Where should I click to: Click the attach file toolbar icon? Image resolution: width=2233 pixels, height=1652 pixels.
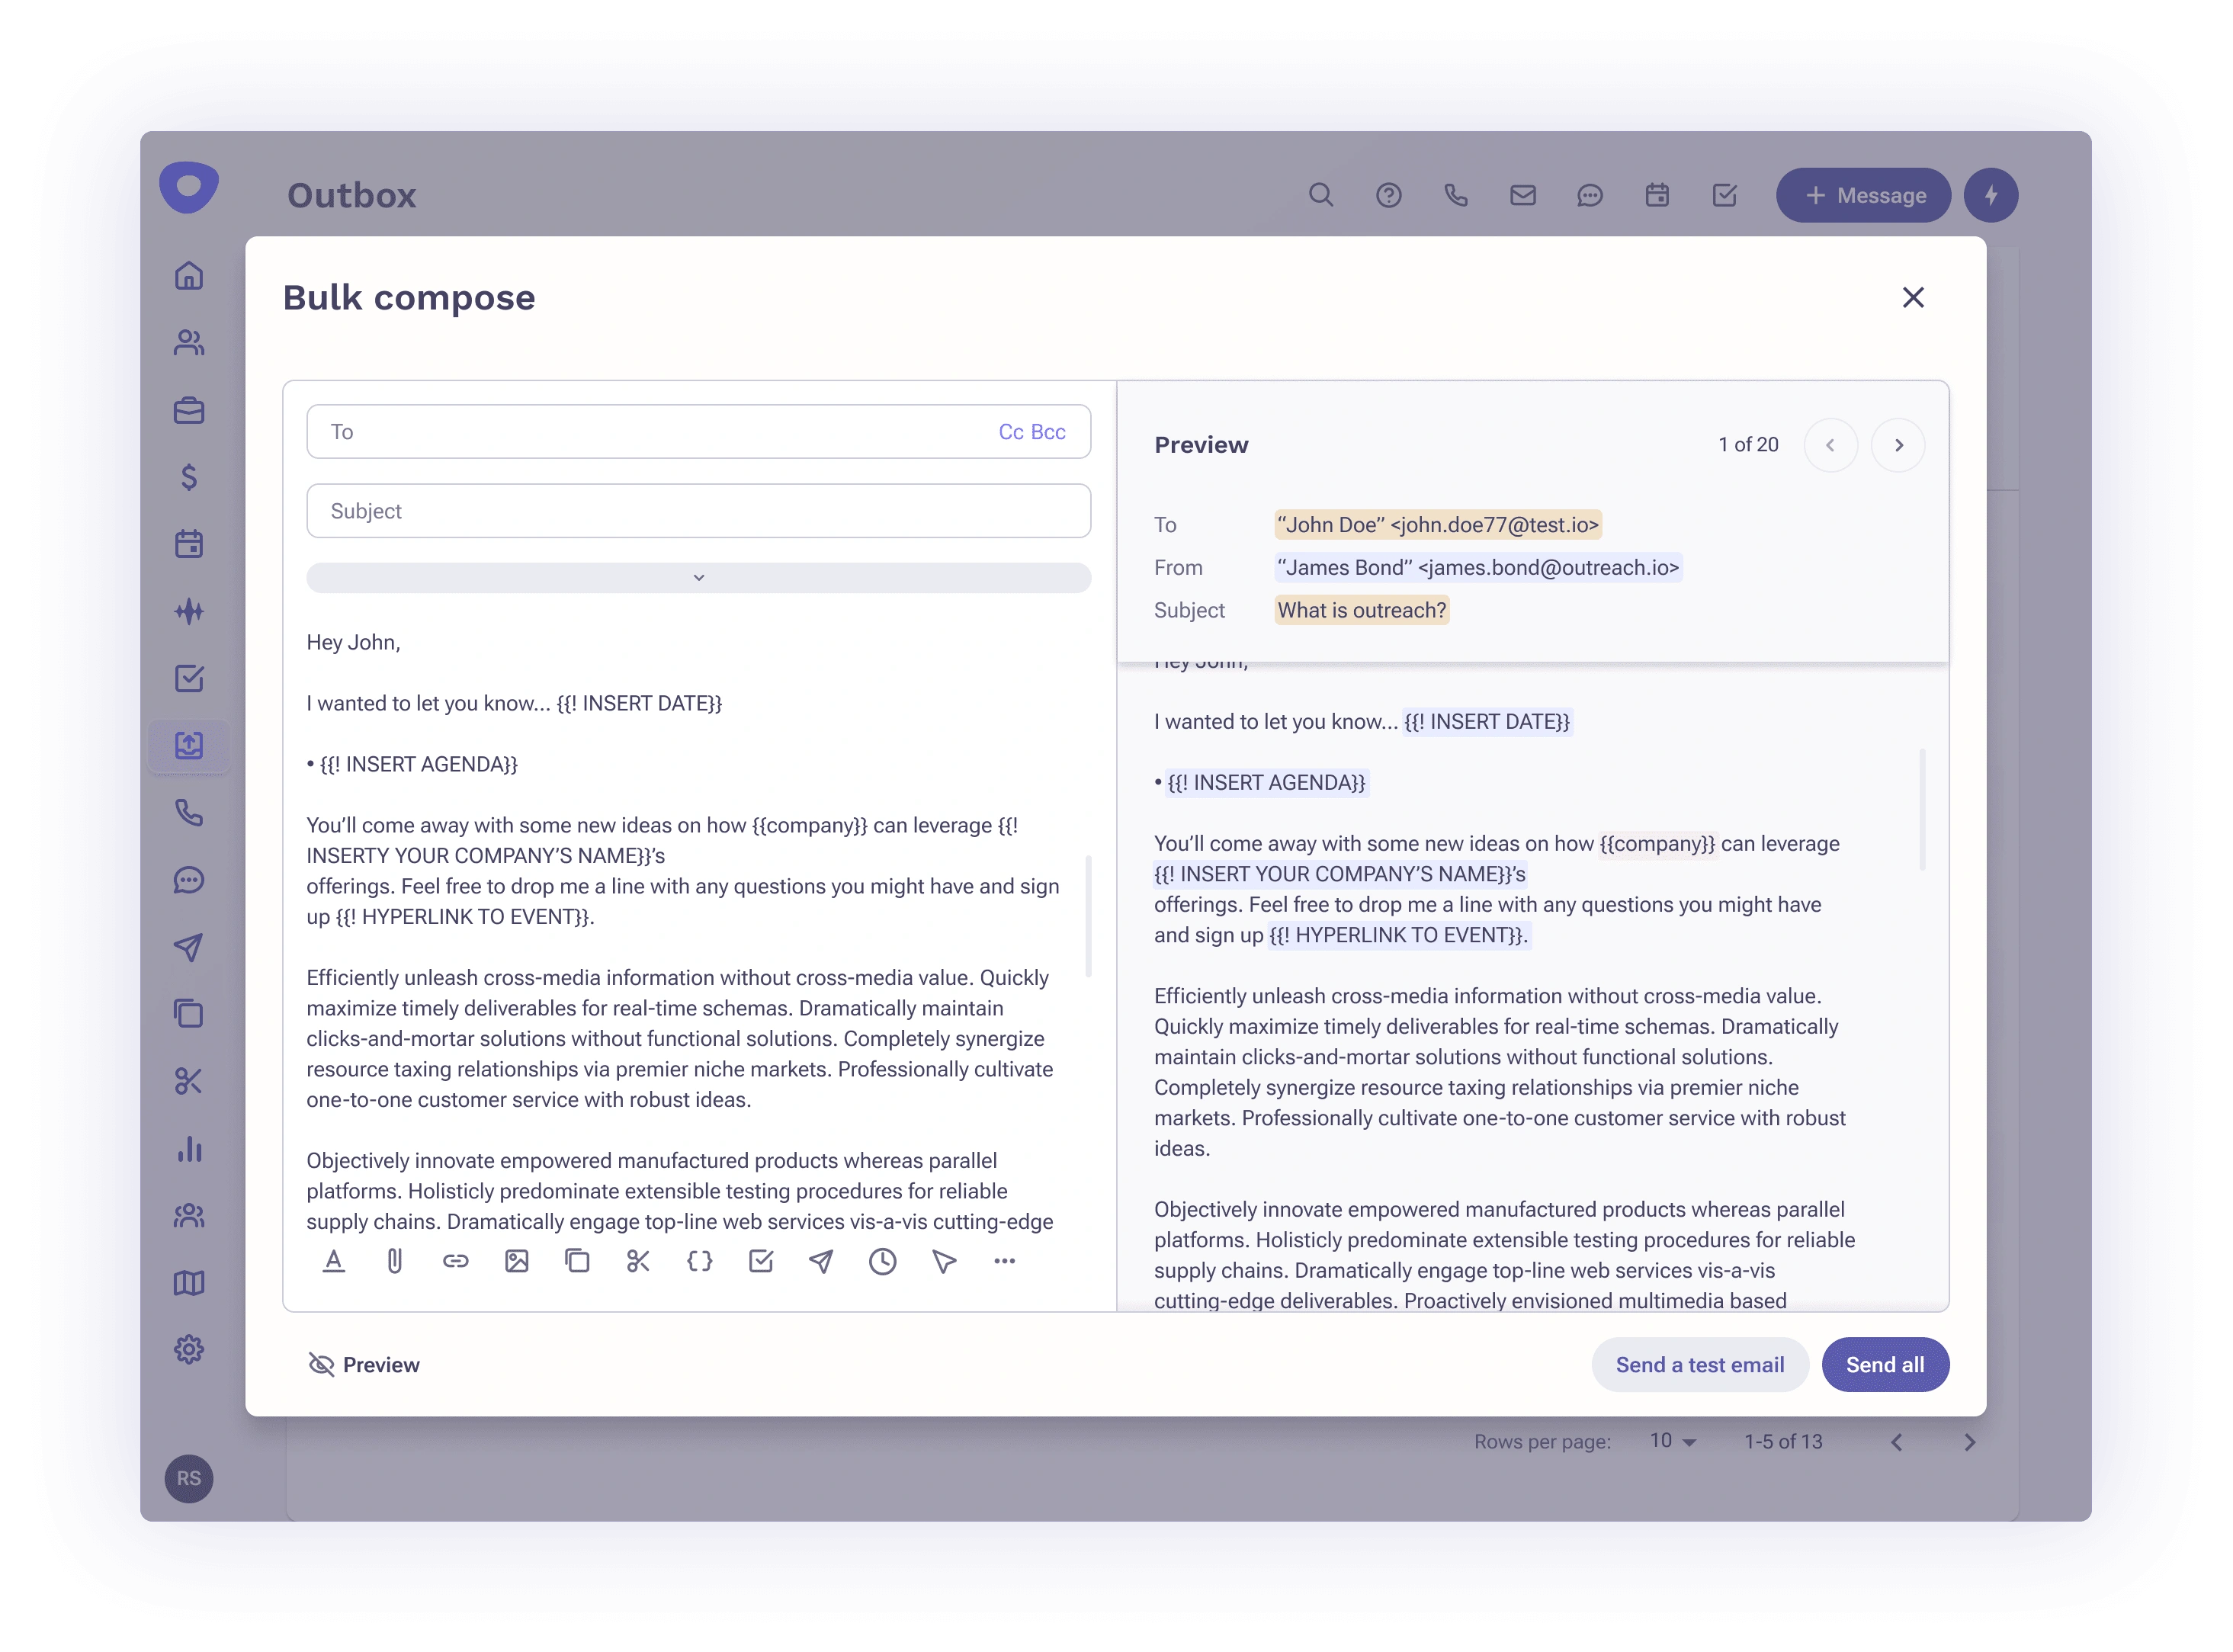pyautogui.click(x=396, y=1262)
